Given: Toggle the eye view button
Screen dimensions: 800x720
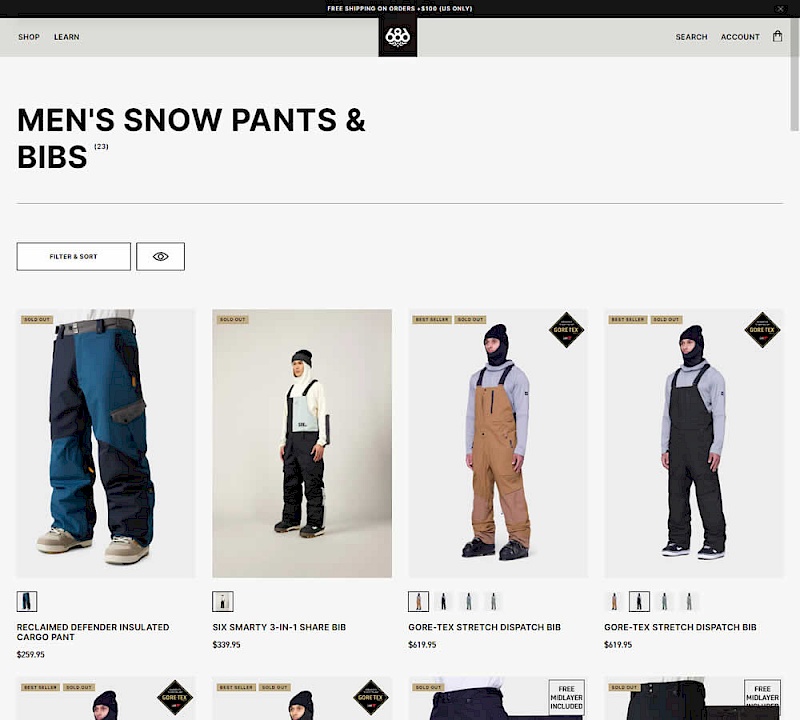Looking at the screenshot, I should coord(160,256).
